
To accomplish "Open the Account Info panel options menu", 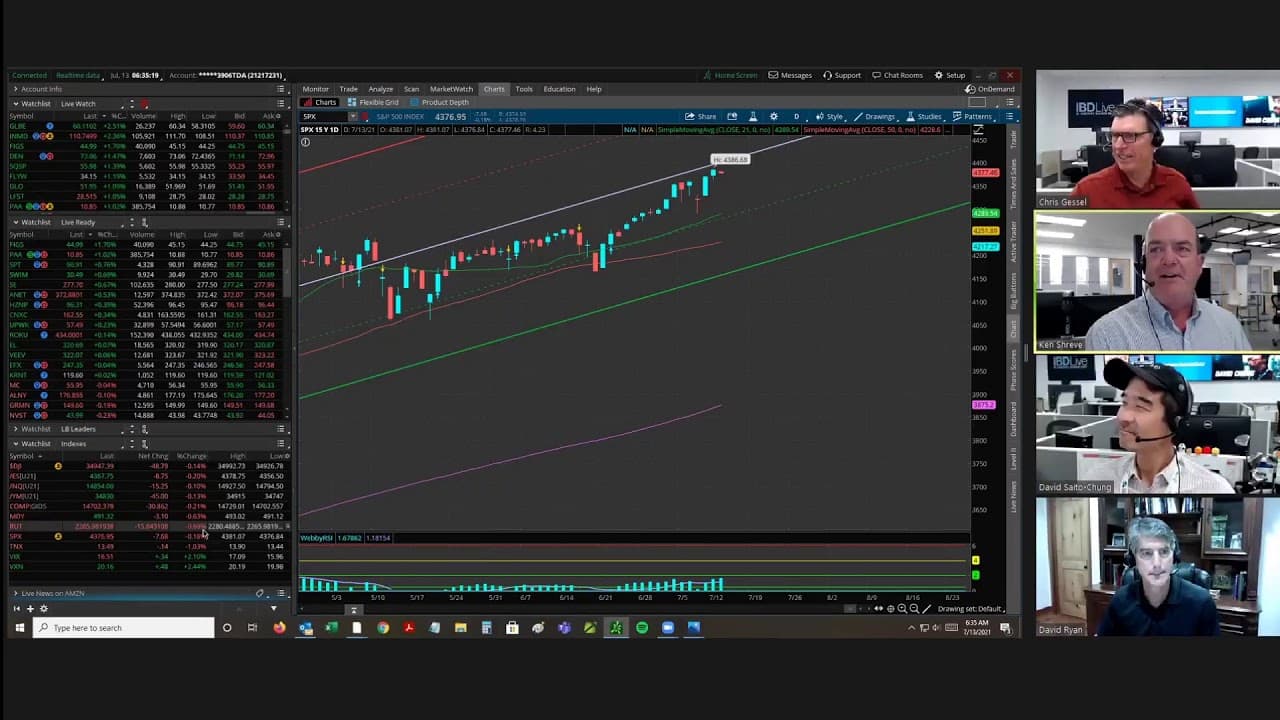I will (x=281, y=89).
